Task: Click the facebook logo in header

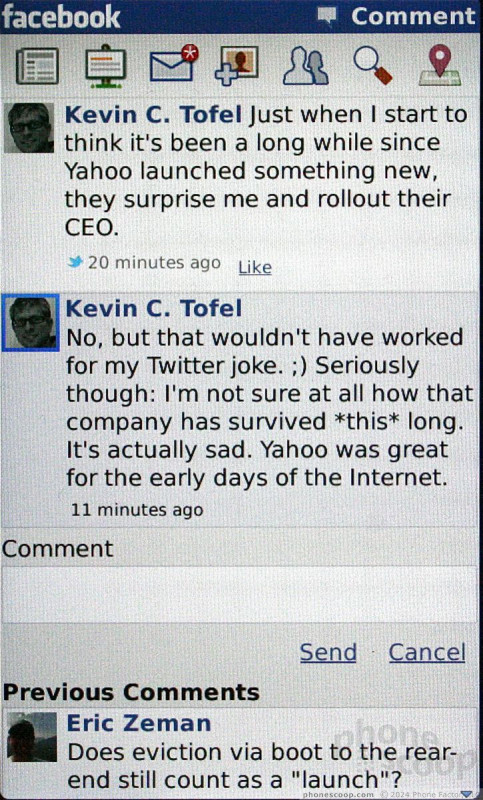Action: click(x=61, y=16)
